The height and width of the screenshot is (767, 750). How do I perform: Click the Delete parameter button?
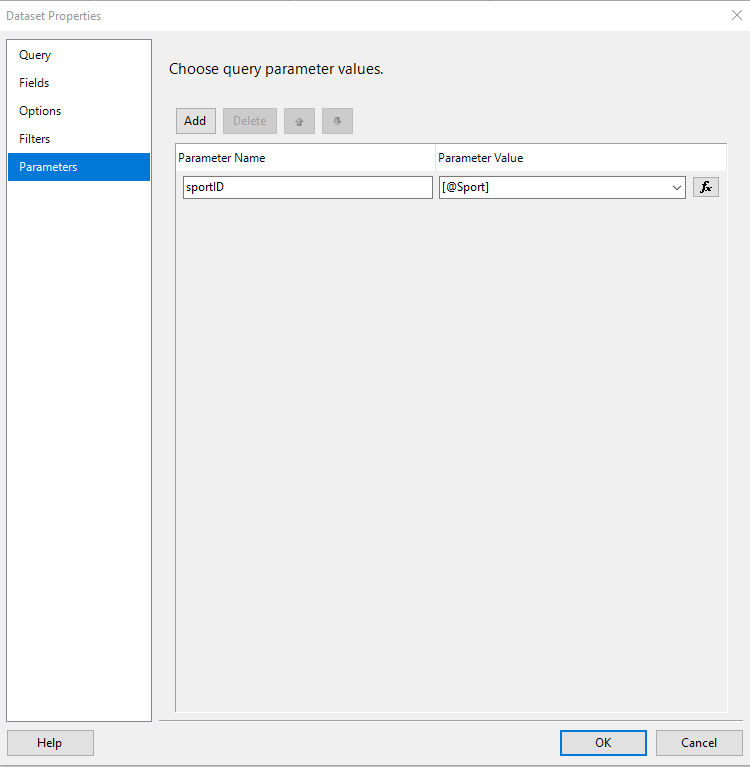point(250,121)
